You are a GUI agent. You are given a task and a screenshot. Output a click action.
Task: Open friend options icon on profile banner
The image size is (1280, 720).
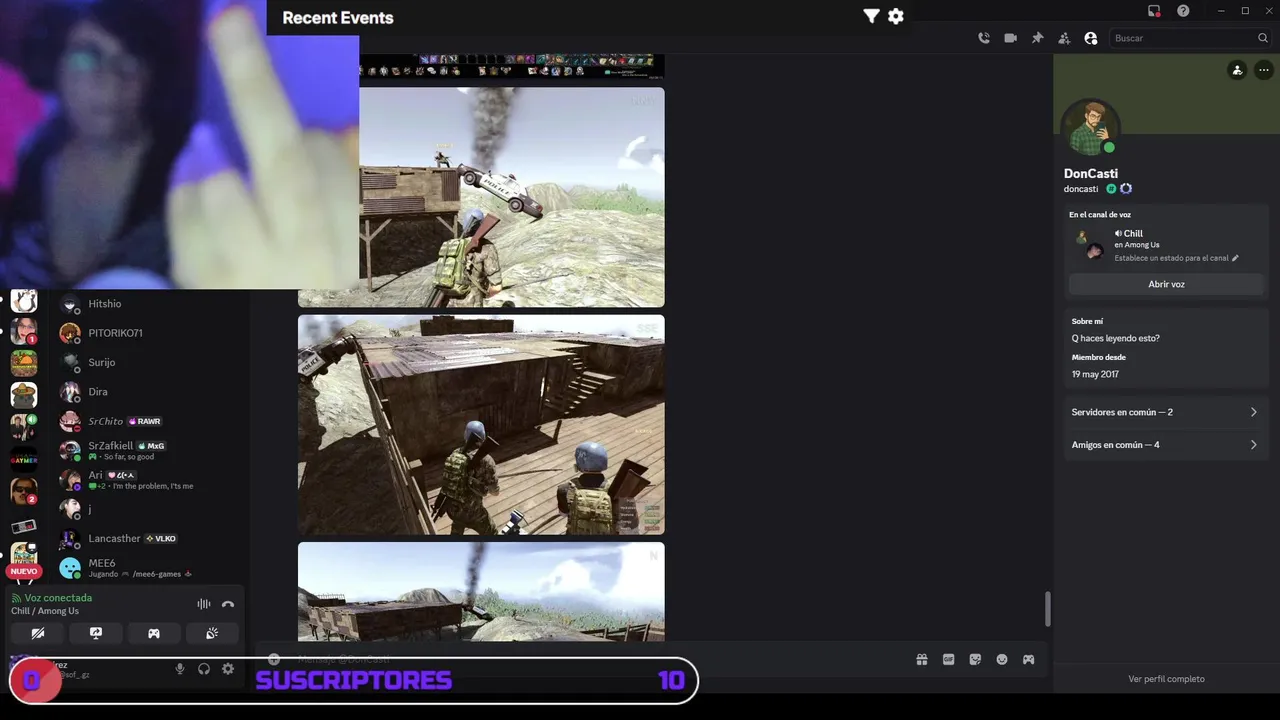click(x=1237, y=70)
